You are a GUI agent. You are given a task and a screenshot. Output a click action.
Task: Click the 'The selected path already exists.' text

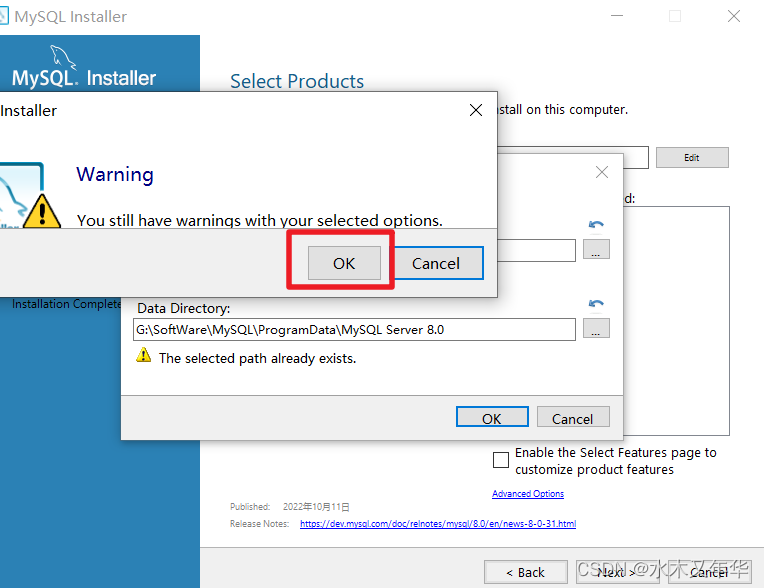pyautogui.click(x=258, y=359)
